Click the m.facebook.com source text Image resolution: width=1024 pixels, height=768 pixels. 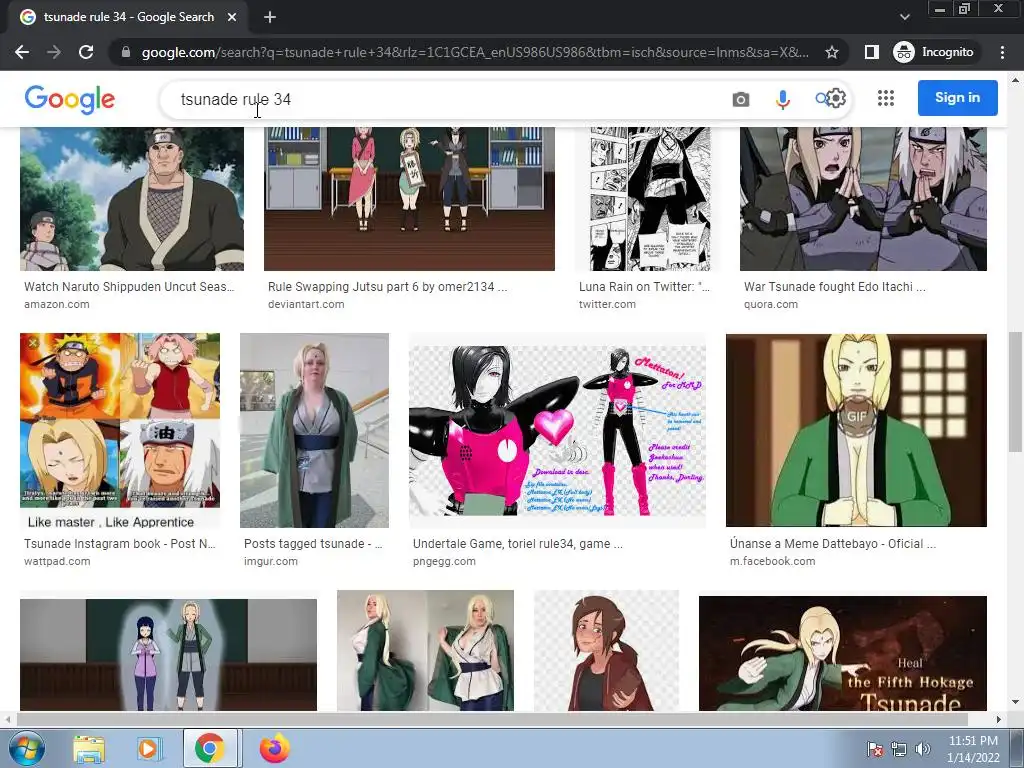click(x=773, y=562)
